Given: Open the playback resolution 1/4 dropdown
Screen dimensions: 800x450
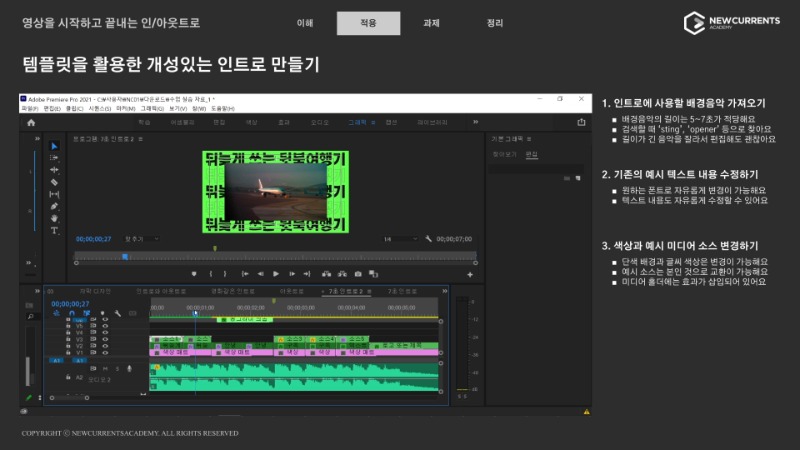Looking at the screenshot, I should coord(398,239).
